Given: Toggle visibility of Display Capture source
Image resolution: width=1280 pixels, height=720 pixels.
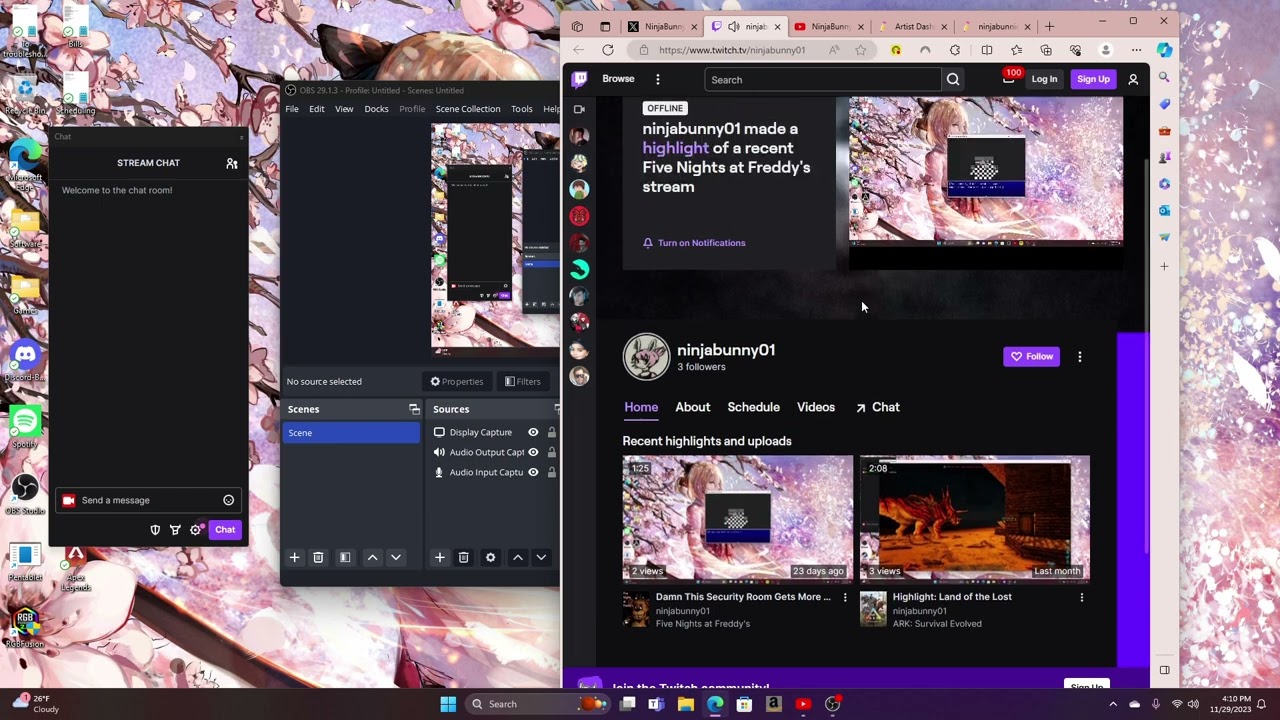Looking at the screenshot, I should pyautogui.click(x=533, y=432).
